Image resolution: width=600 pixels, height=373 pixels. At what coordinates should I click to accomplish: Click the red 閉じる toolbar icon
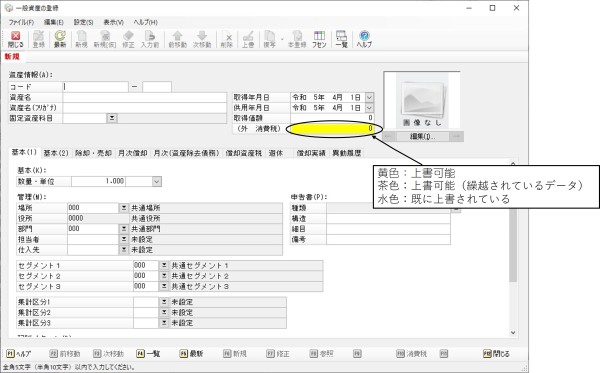(16, 39)
